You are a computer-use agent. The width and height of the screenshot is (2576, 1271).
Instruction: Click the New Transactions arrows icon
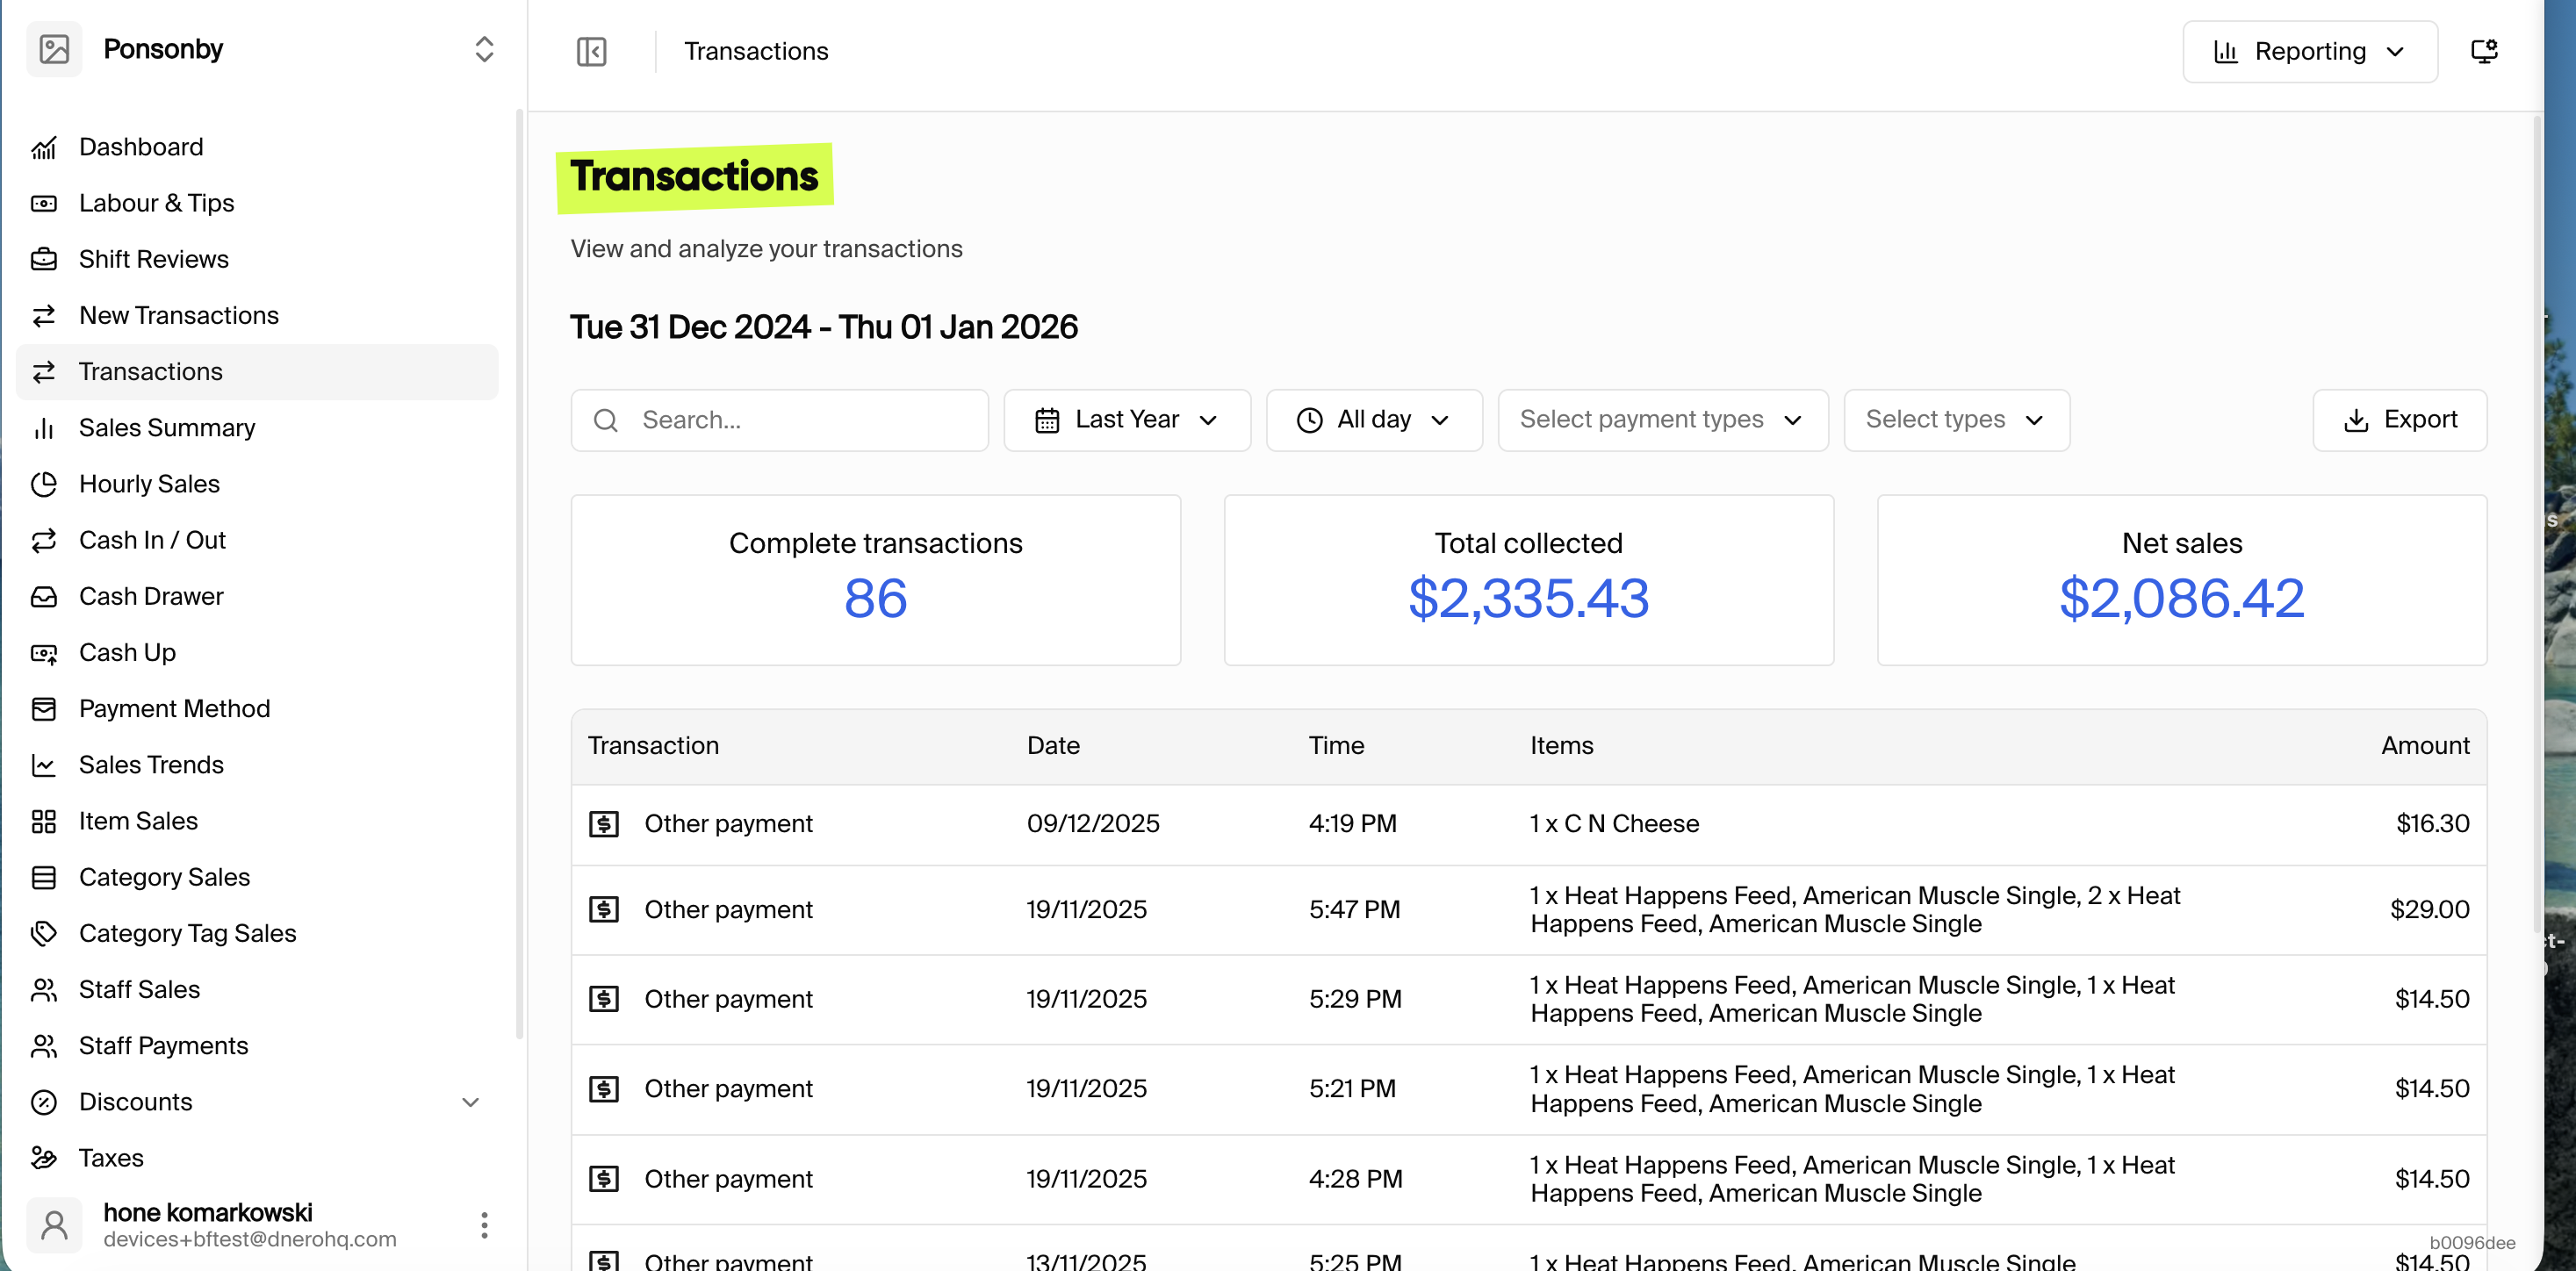tap(44, 316)
